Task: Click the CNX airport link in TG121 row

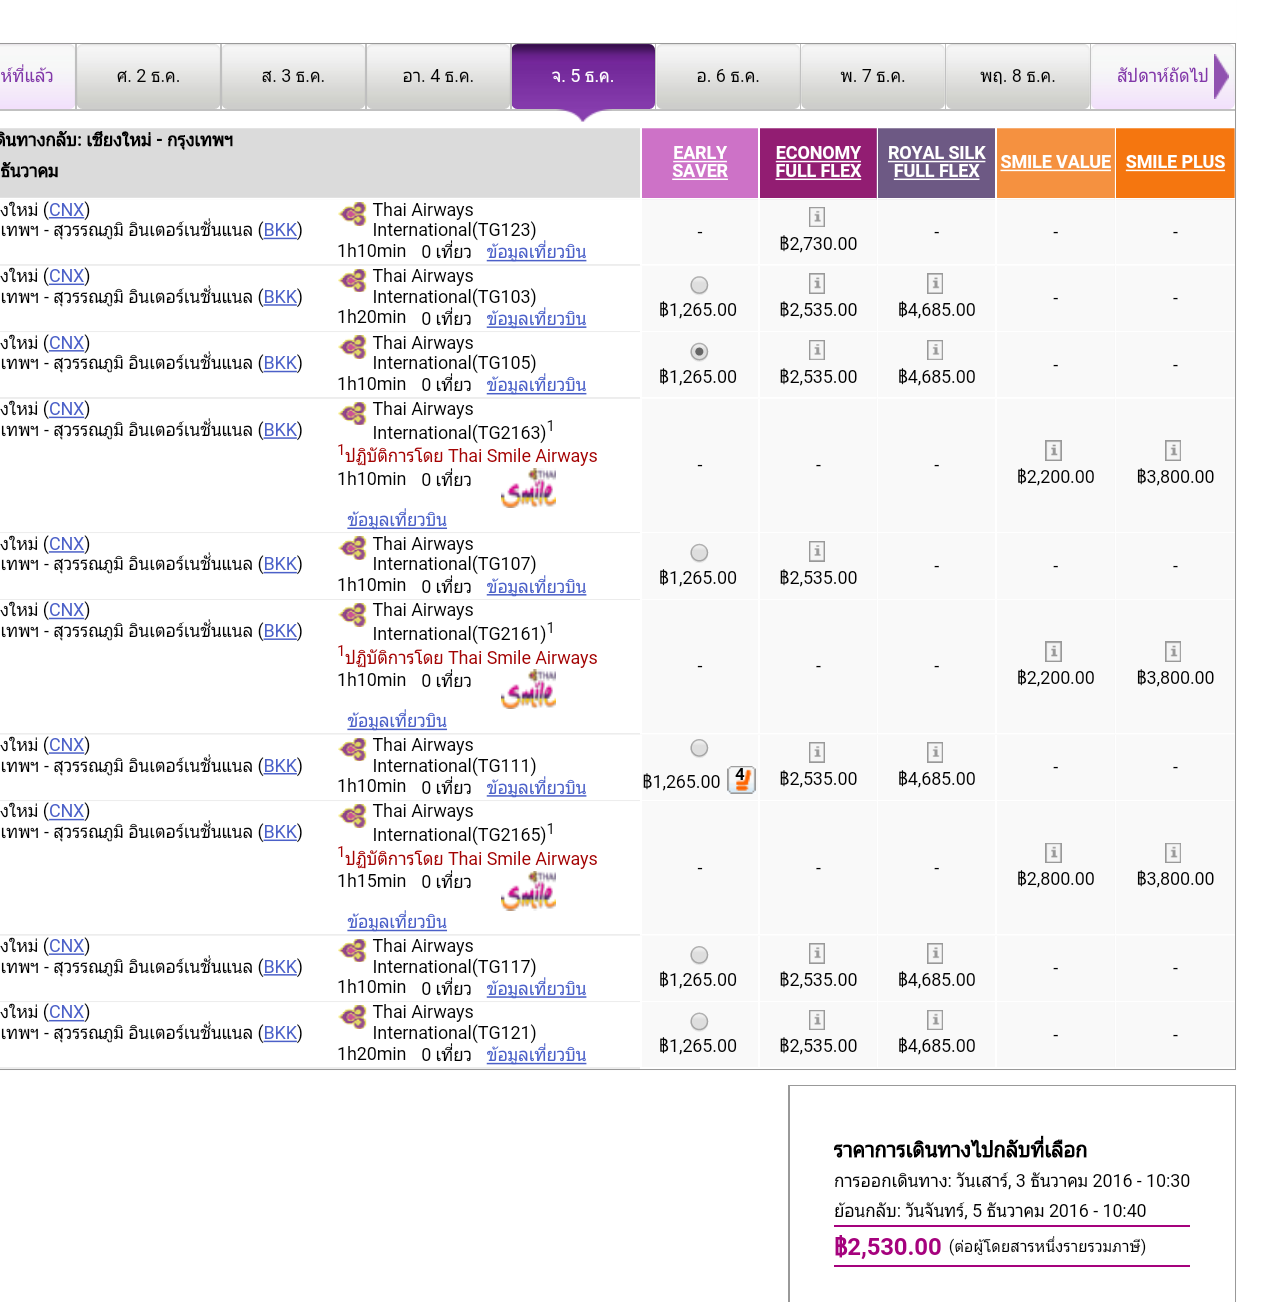Action: tap(67, 1012)
